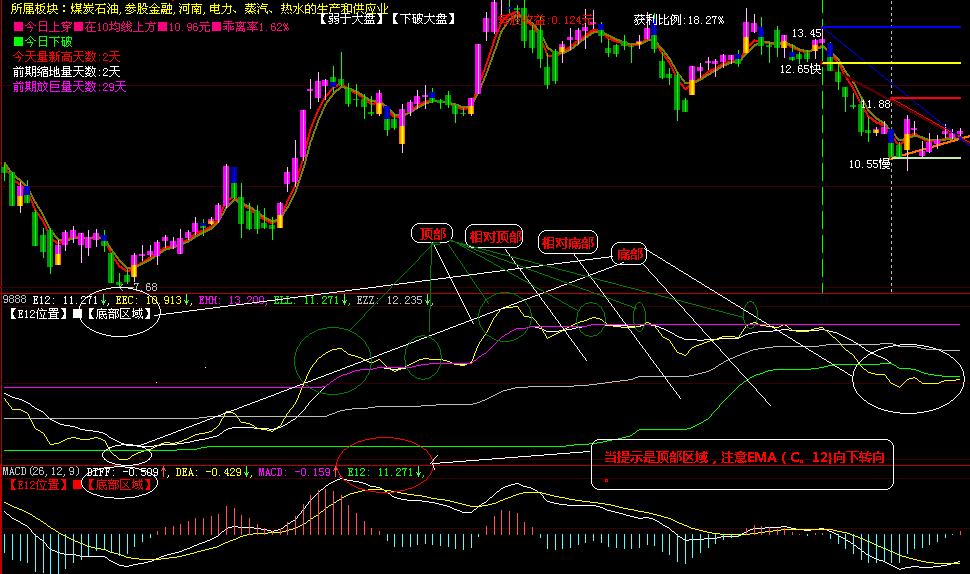970x574 pixels.
Task: Click the 11.88 price level label
Action: (875, 104)
